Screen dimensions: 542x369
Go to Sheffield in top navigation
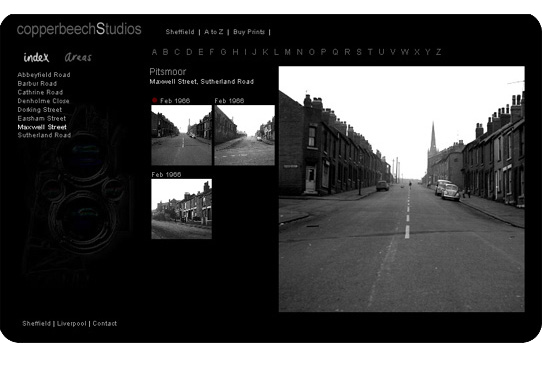pos(180,32)
